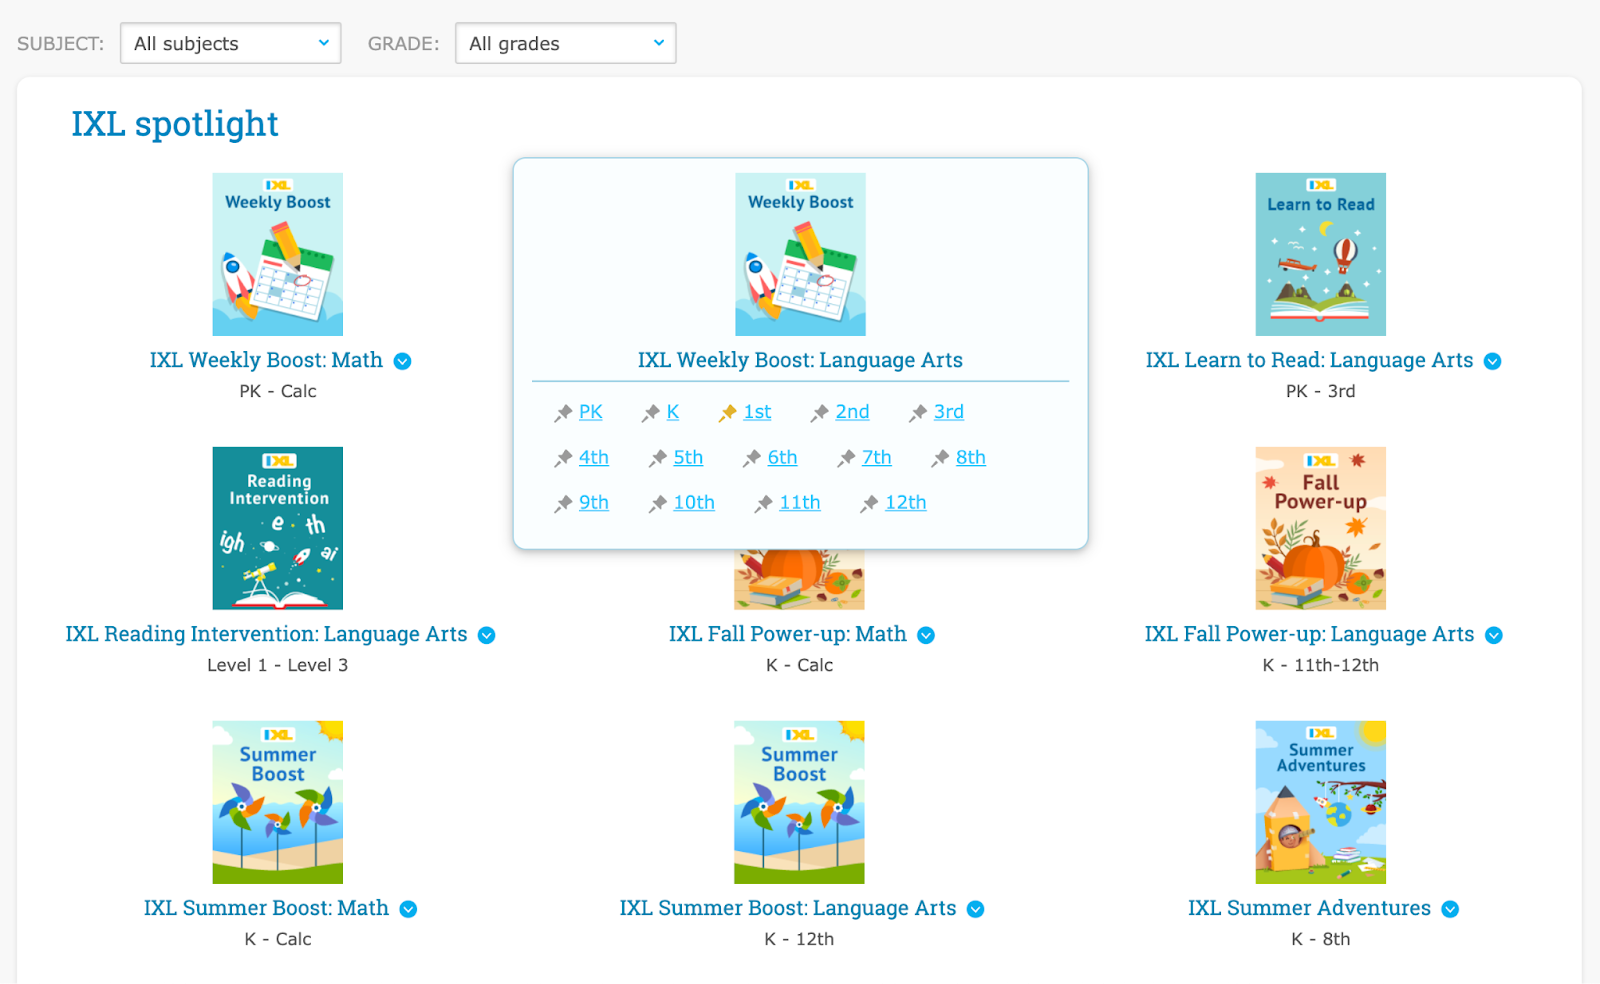
Task: Click the 'IXL spotlight' heading
Action: click(175, 124)
